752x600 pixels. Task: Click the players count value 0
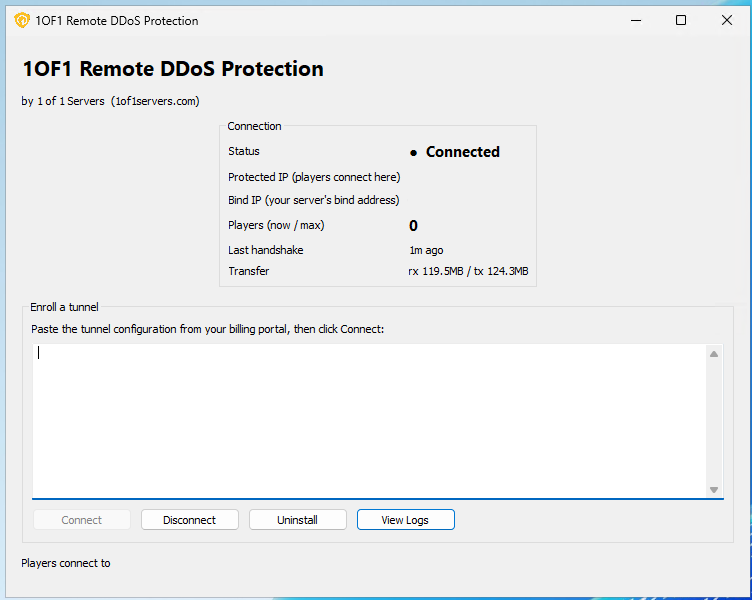tap(413, 225)
